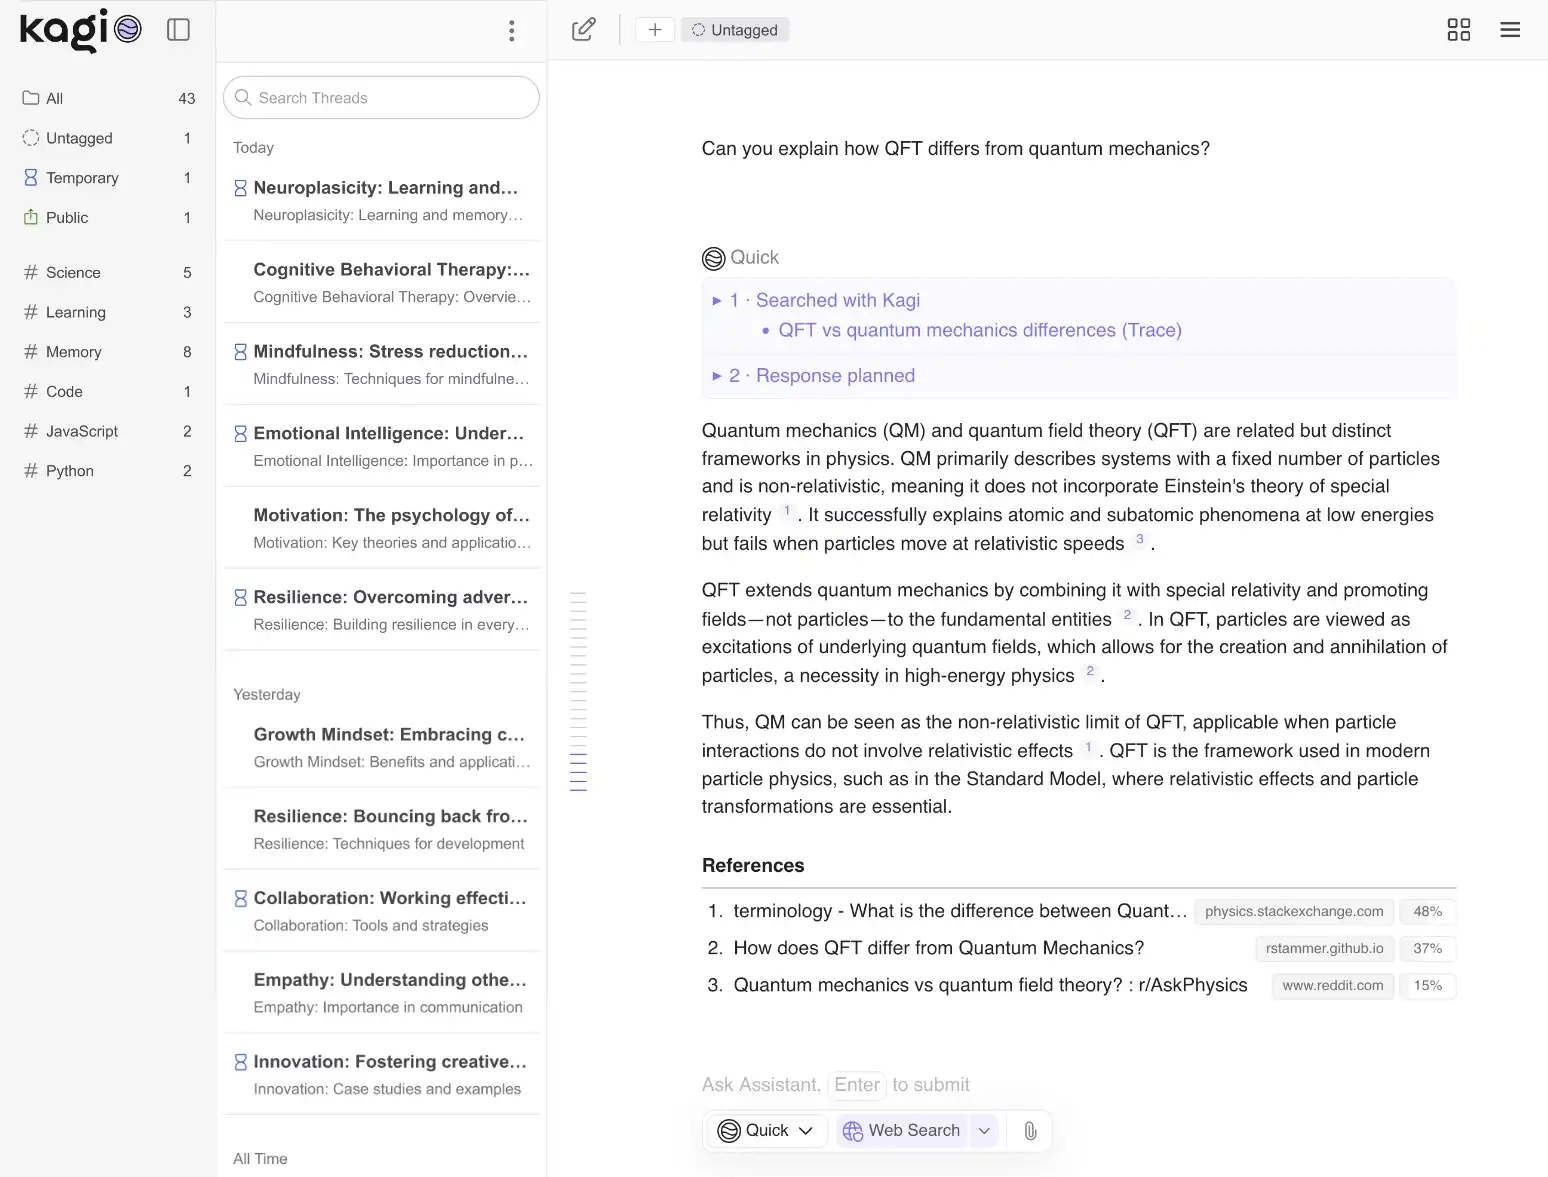The height and width of the screenshot is (1177, 1548).
Task: Click the paperclip attach file icon
Action: (x=1030, y=1131)
